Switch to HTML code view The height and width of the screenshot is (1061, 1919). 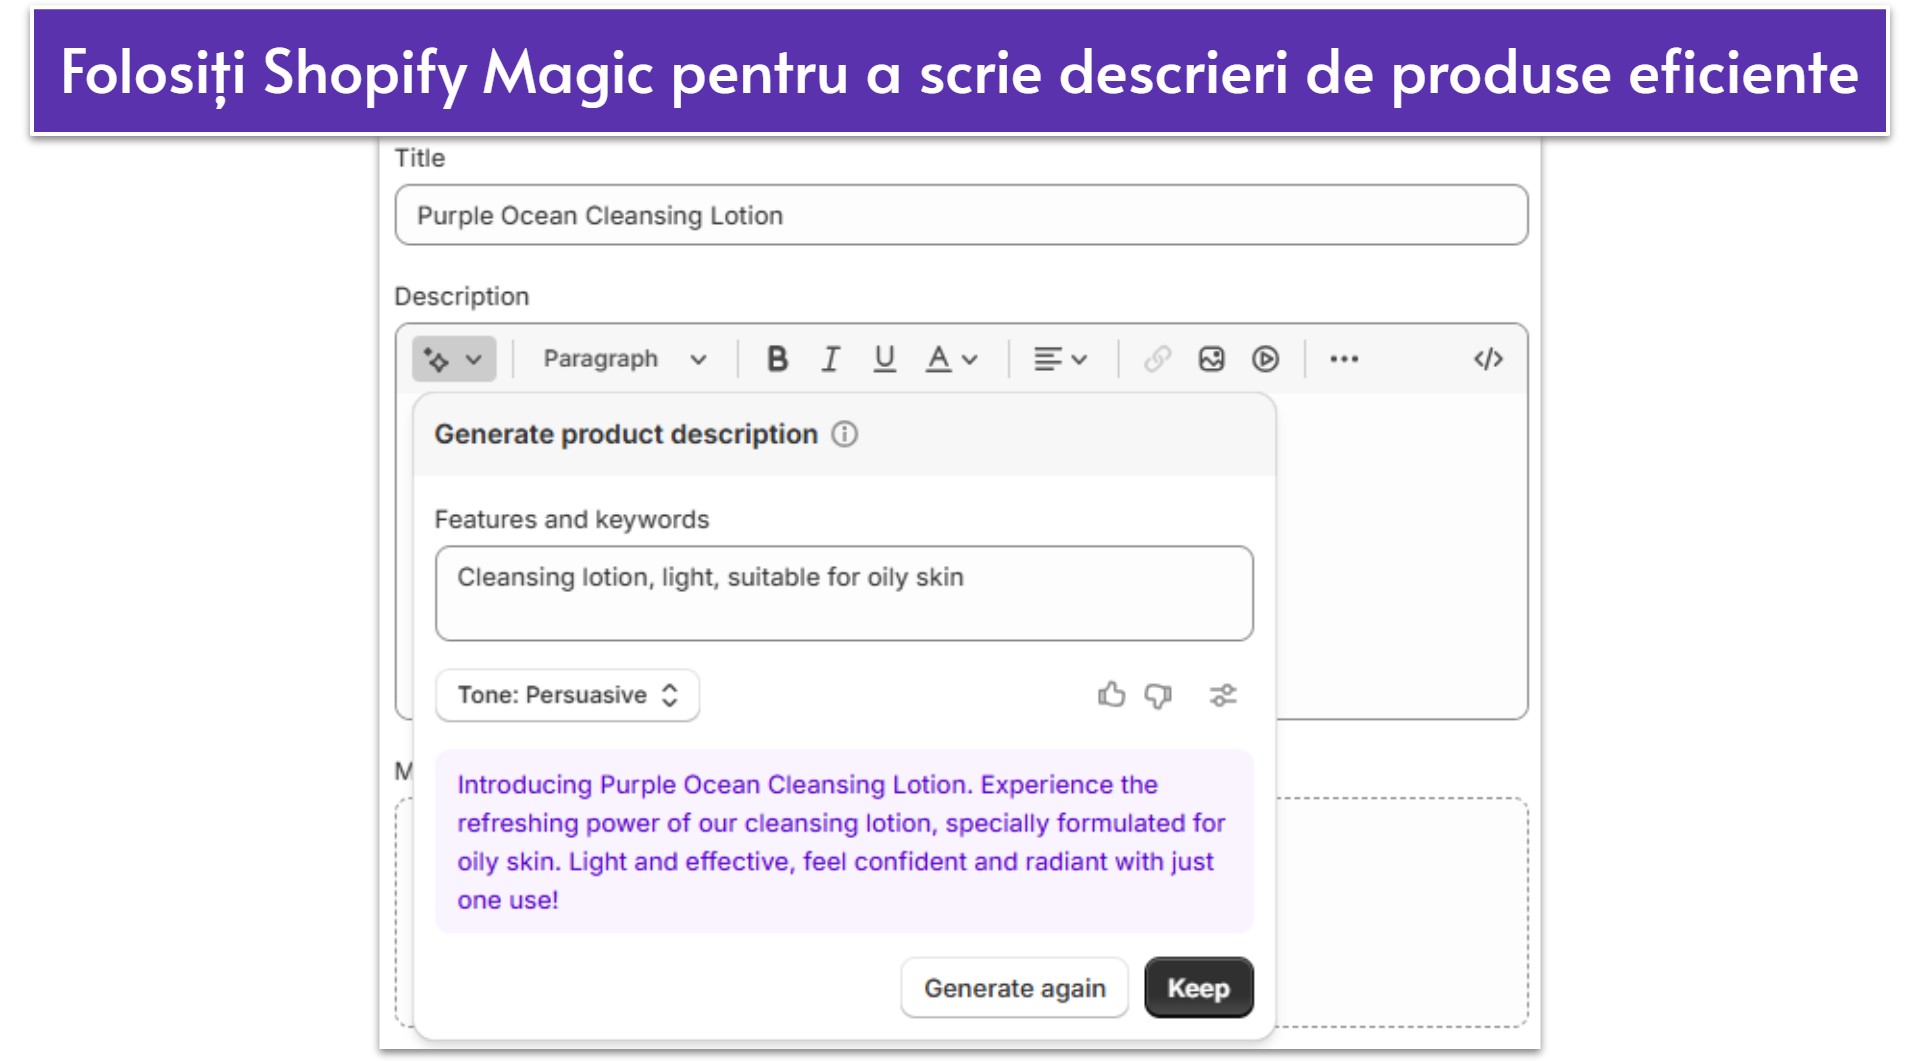coord(1488,359)
